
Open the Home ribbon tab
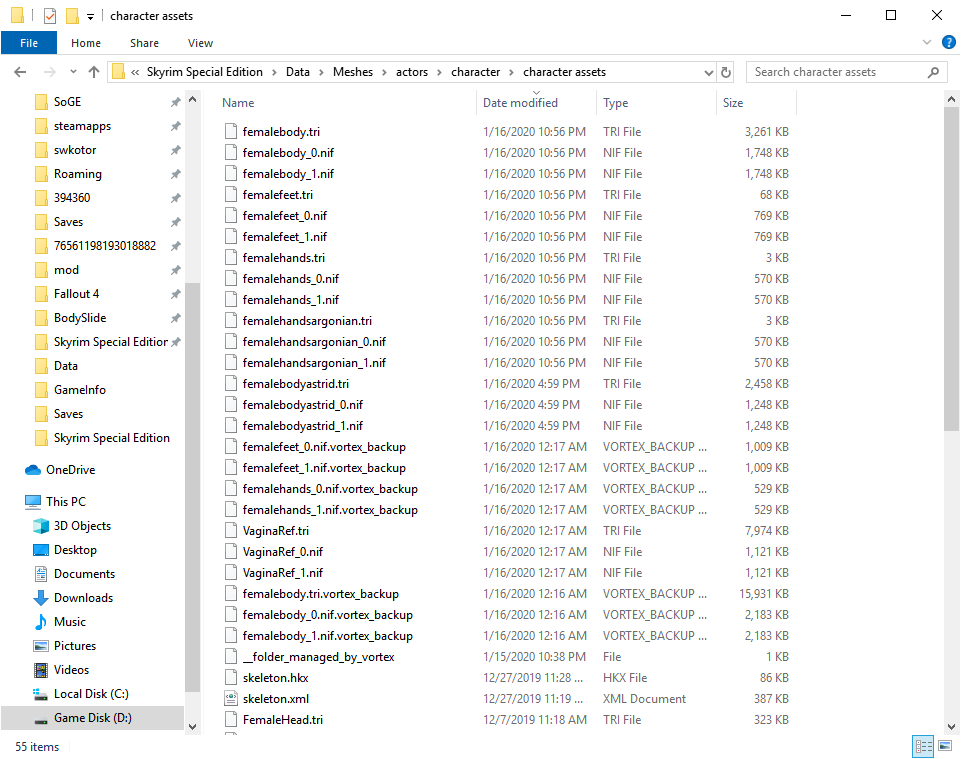coord(86,43)
